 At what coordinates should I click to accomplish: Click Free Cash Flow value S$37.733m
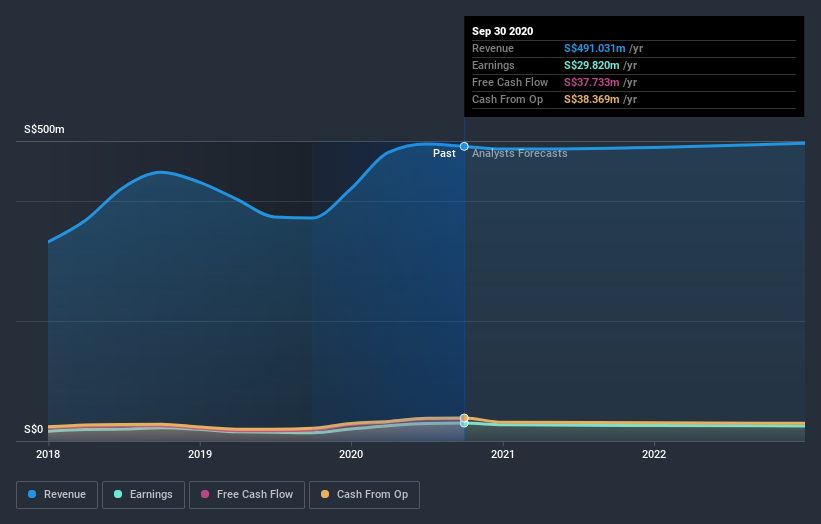click(x=592, y=82)
